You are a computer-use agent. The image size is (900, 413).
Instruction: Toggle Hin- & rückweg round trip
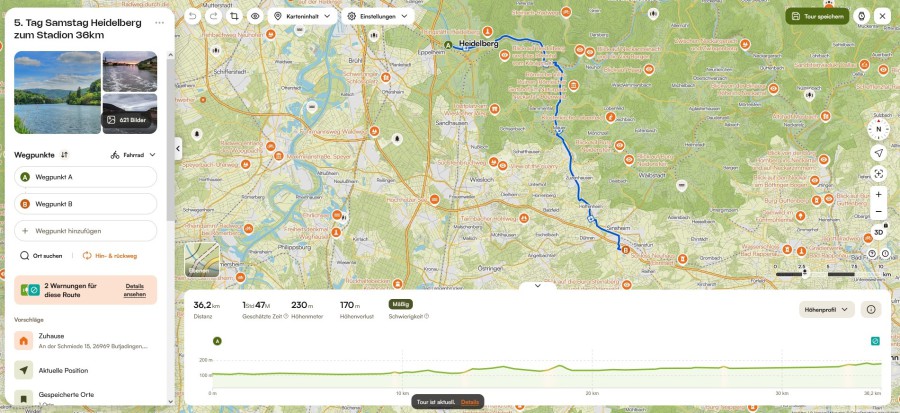click(x=110, y=256)
